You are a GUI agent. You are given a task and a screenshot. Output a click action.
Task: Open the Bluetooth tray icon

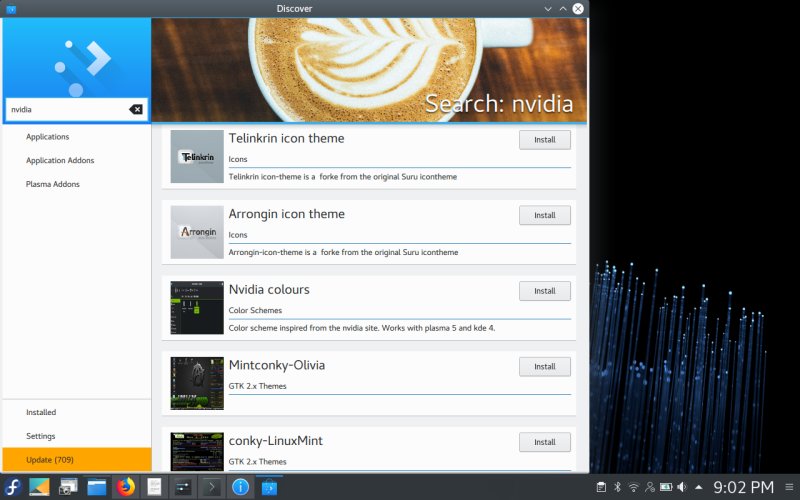tap(617, 487)
